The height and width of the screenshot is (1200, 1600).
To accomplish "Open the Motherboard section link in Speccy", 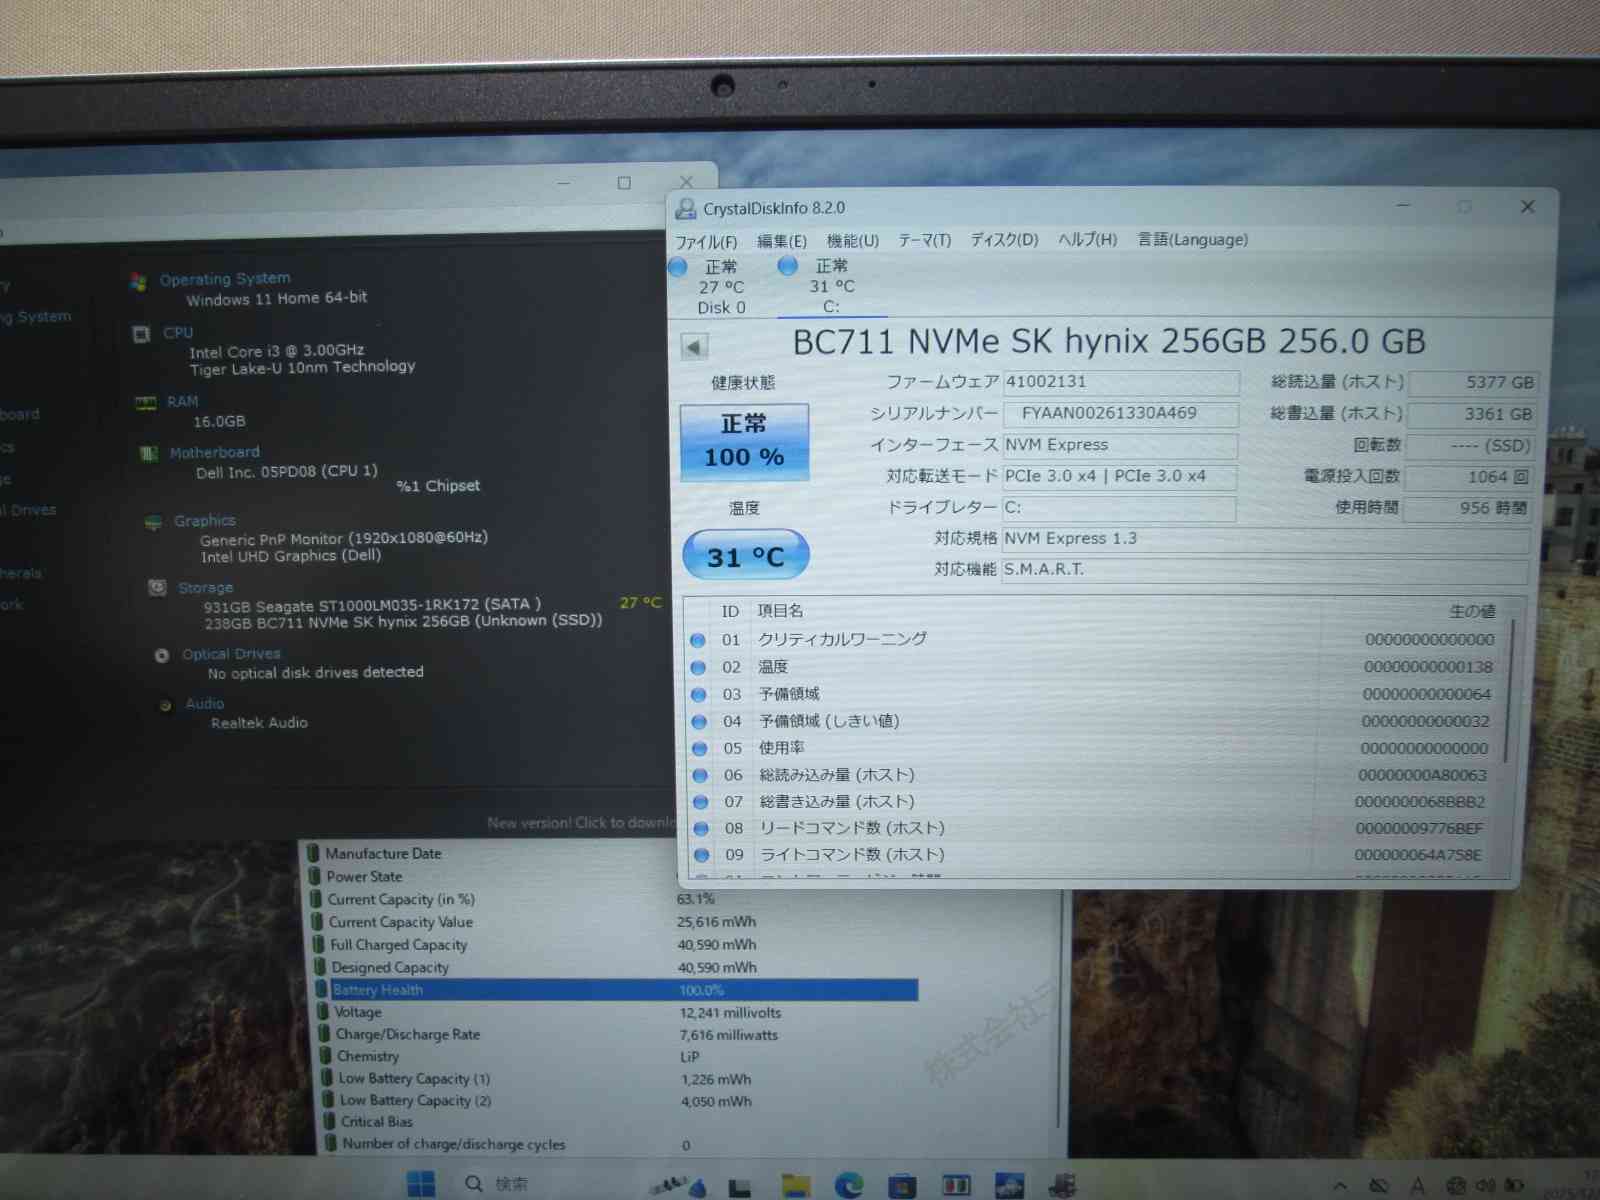I will pos(214,453).
